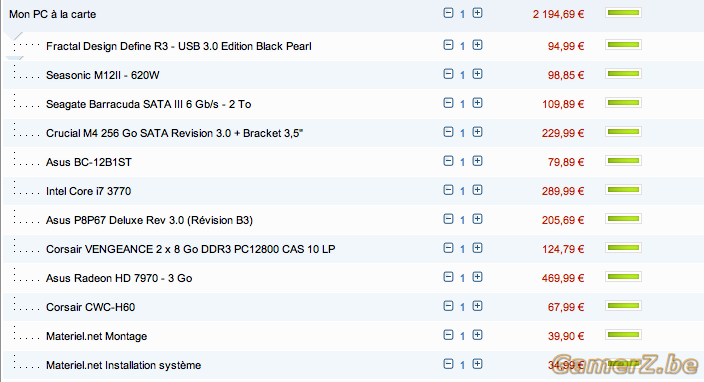This screenshot has height=382, width=704.
Task: Decrease Corsair VENGEANCE RAM quantity
Action: [x=448, y=248]
